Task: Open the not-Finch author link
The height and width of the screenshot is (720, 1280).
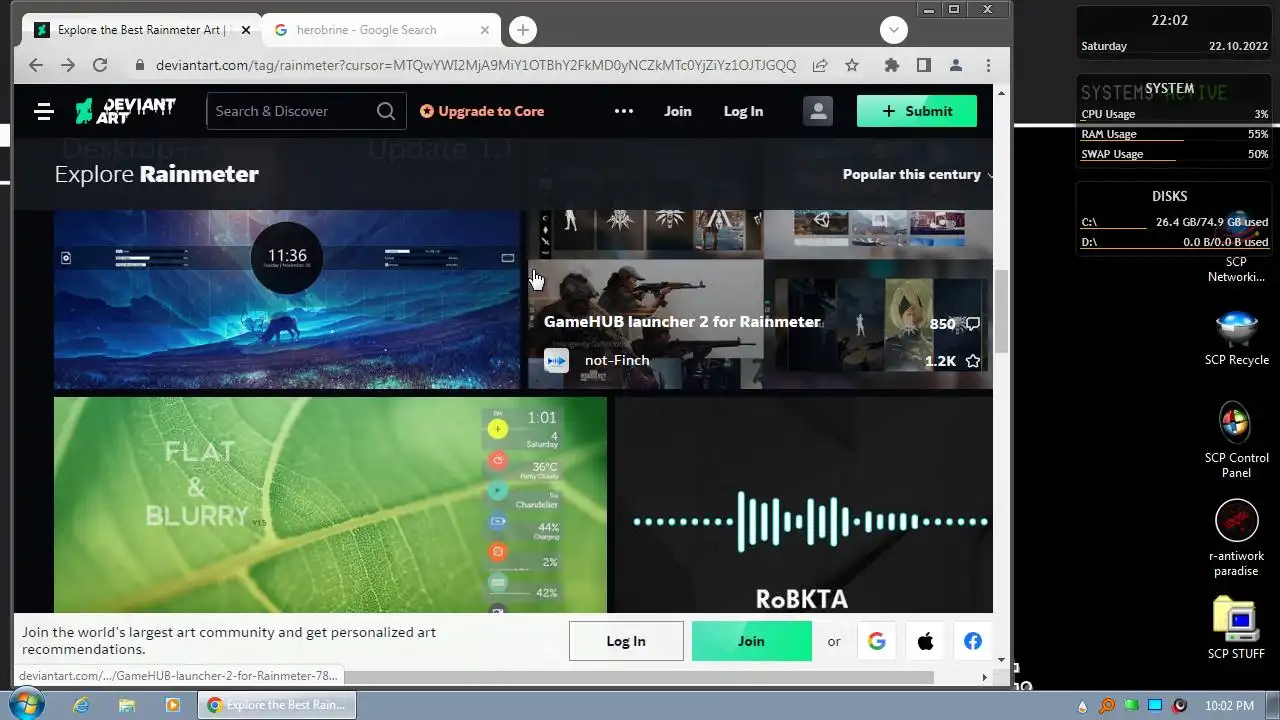Action: 617,360
